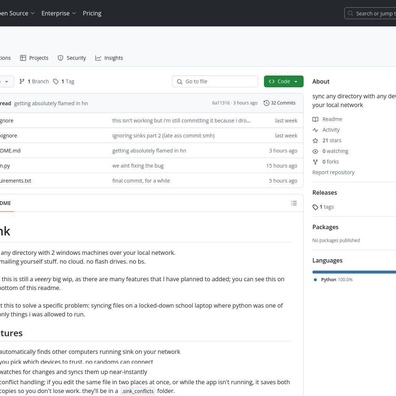Click the Security shield icon

[60, 58]
